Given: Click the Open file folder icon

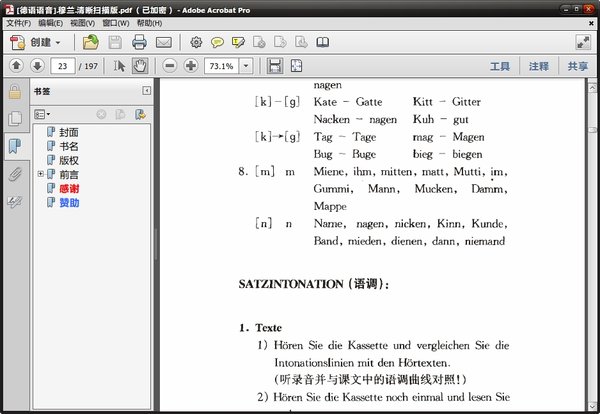Looking at the screenshot, I should coord(91,42).
